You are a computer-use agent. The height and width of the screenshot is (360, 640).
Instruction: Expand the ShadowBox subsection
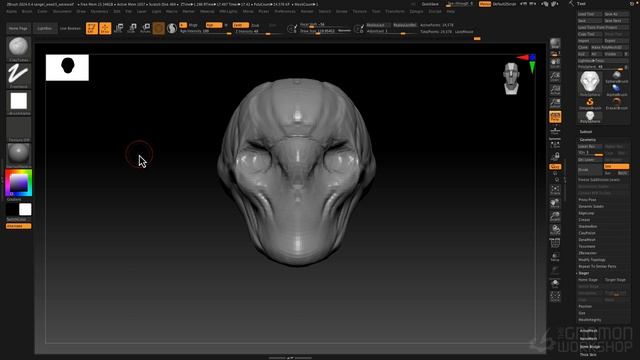coord(588,226)
